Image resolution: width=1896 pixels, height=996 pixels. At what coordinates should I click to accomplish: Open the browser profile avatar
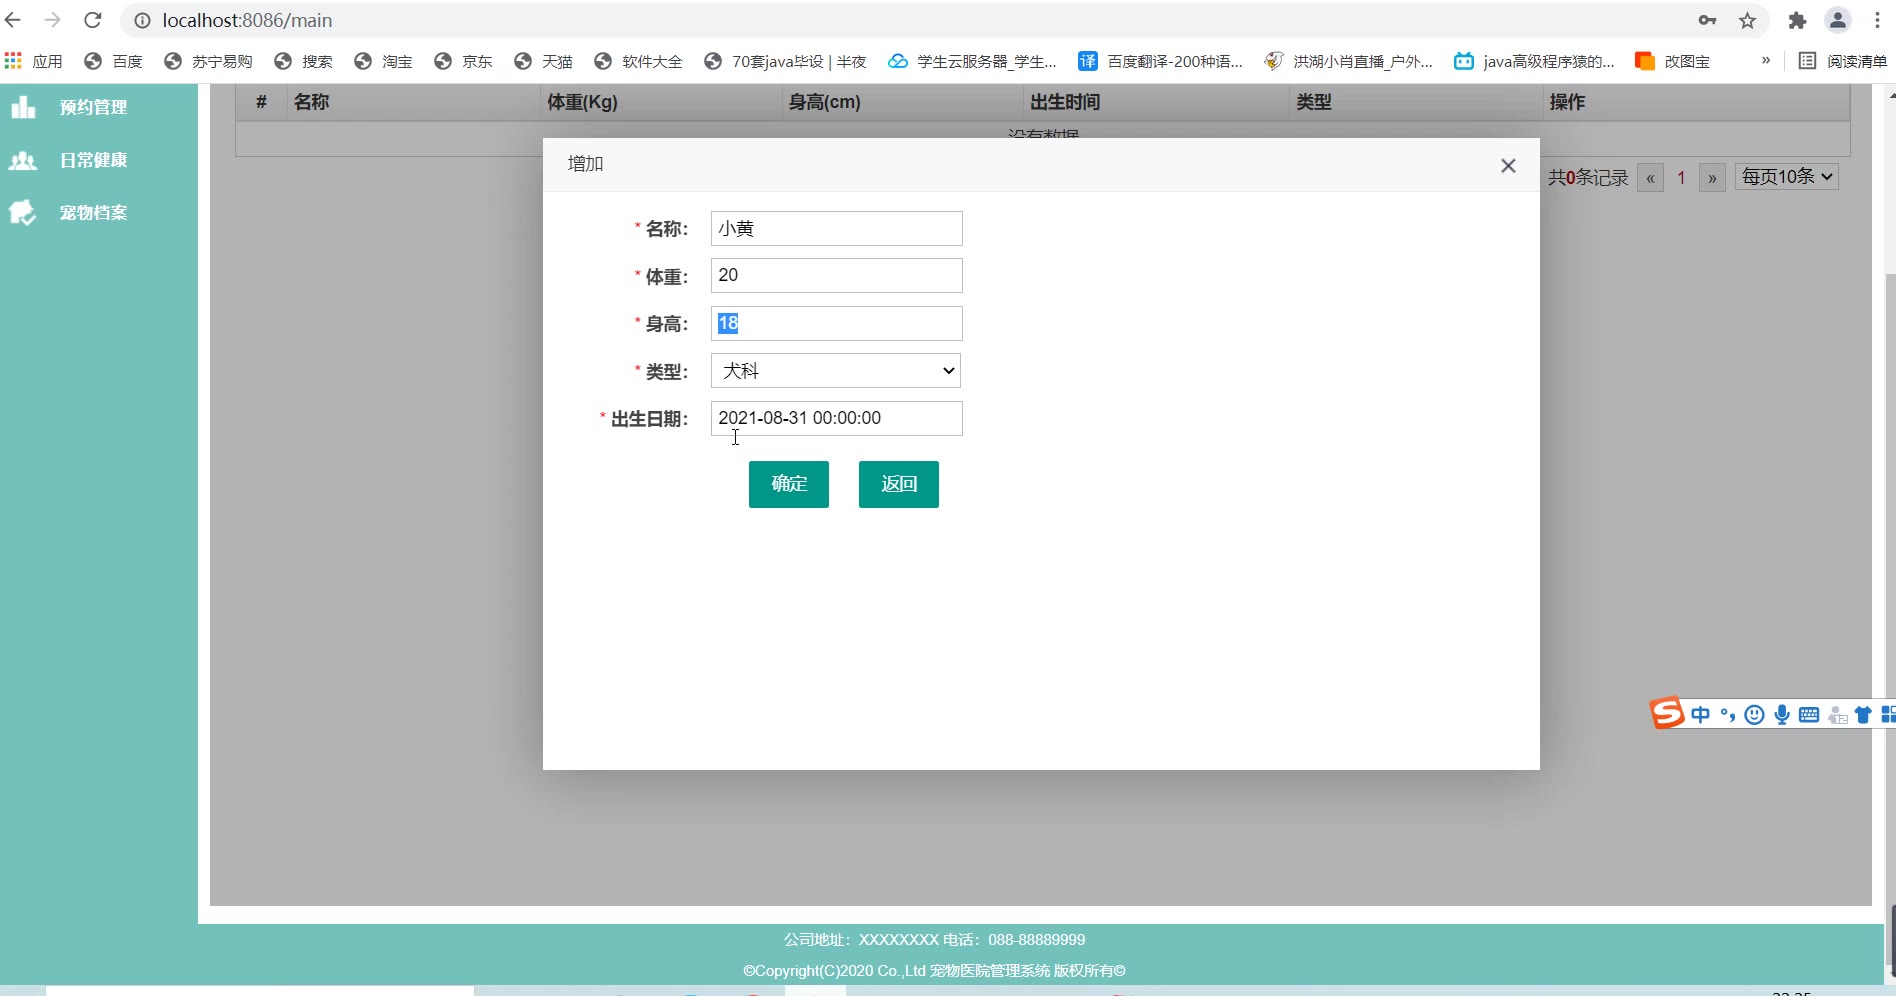[x=1838, y=20]
